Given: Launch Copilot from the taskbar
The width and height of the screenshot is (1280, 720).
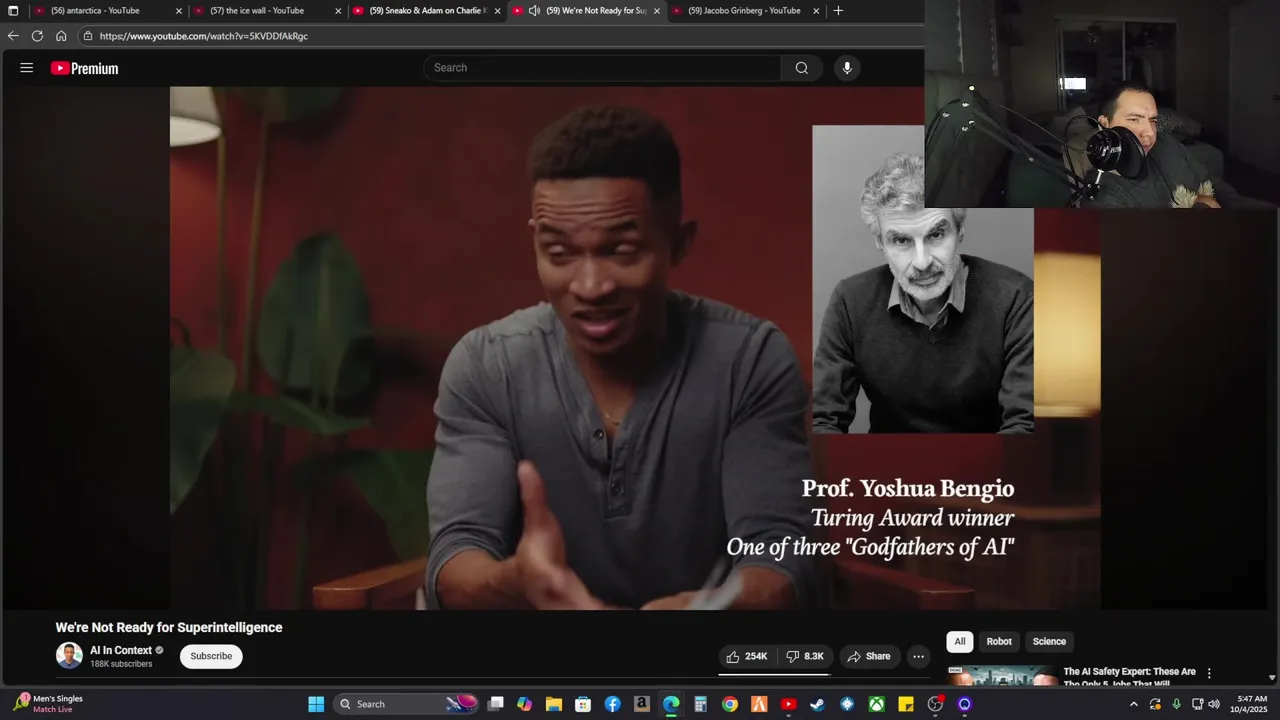Looking at the screenshot, I should click(x=524, y=704).
